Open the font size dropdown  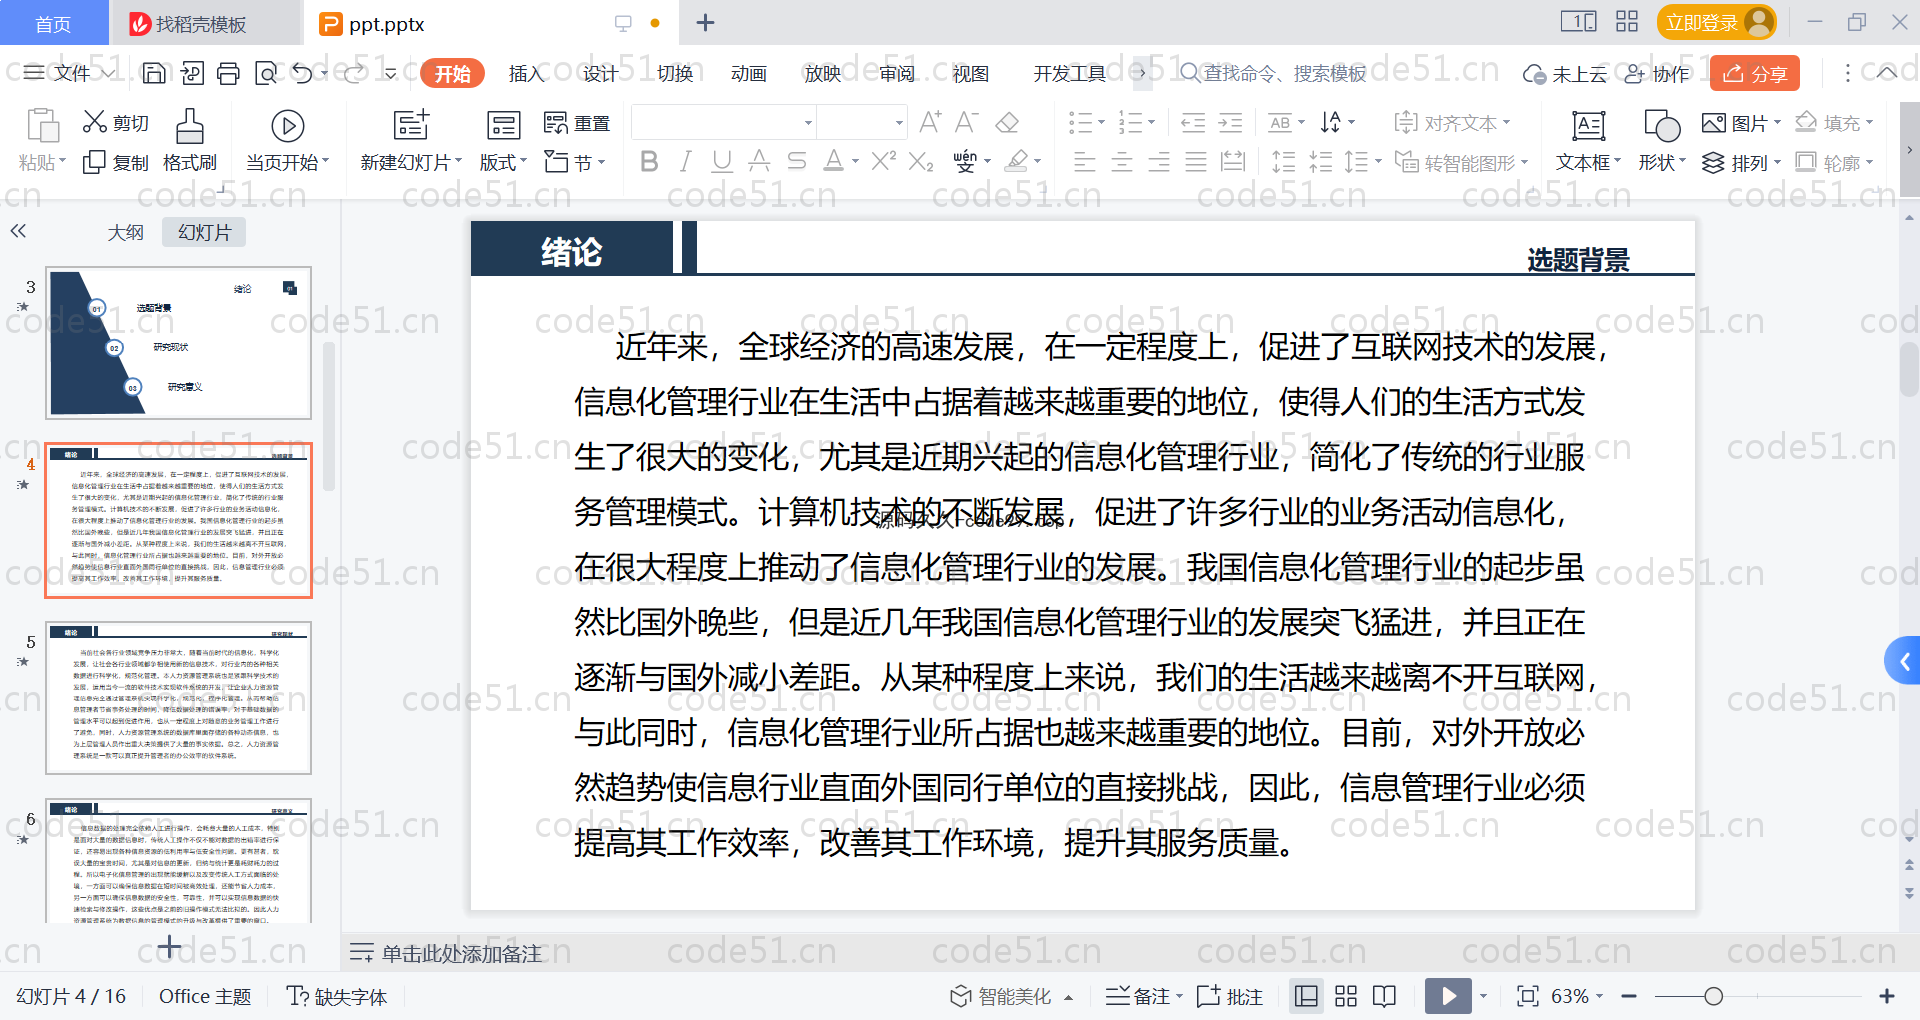899,122
